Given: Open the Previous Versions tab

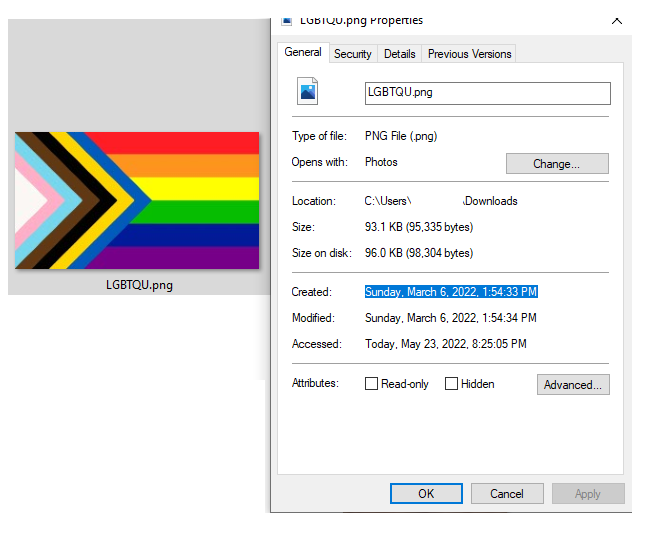Looking at the screenshot, I should point(469,54).
